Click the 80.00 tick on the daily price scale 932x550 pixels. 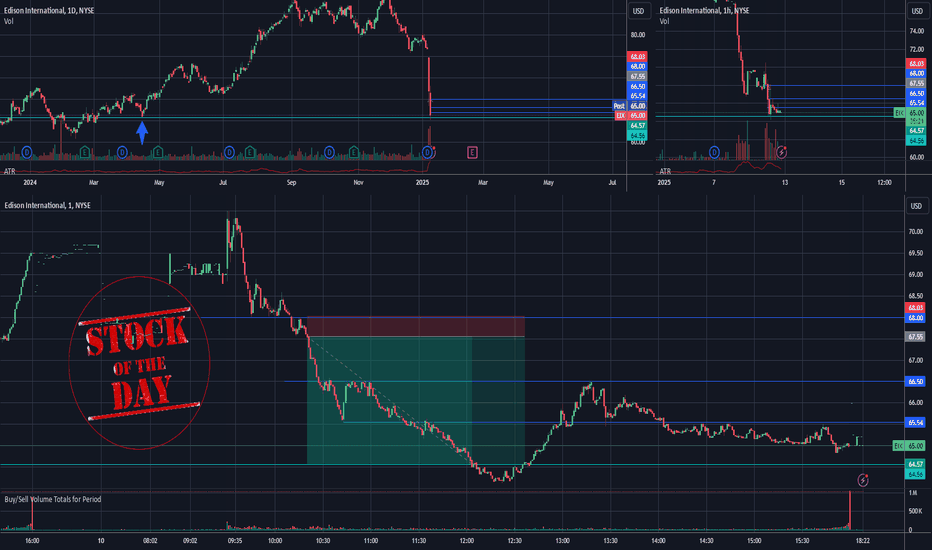[x=638, y=34]
